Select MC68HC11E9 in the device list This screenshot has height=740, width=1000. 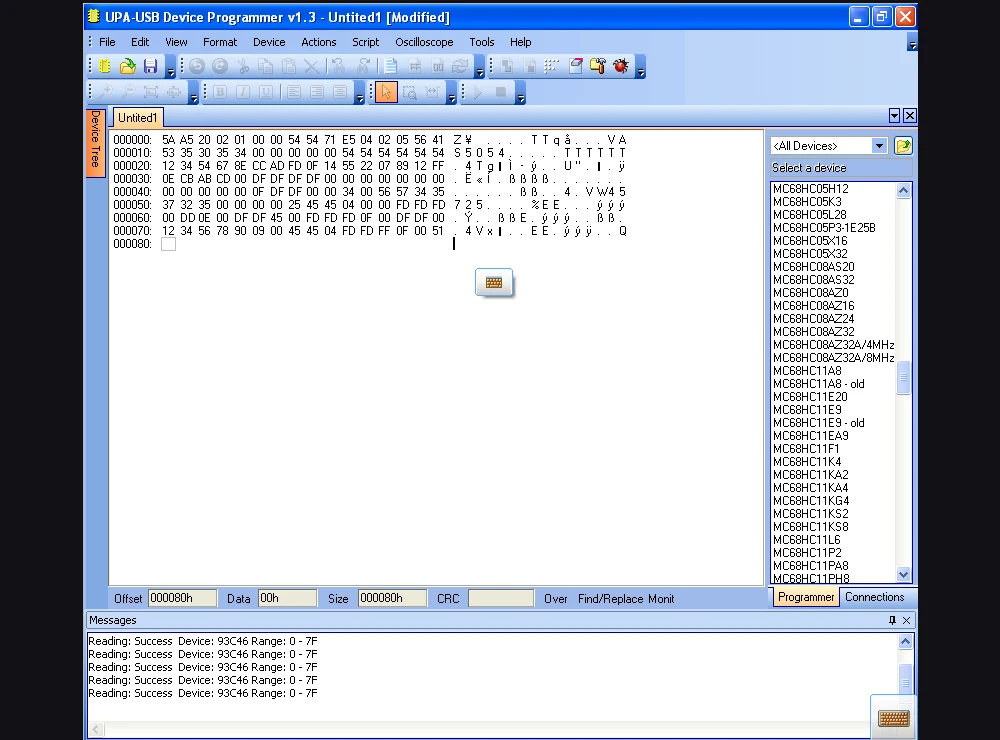pos(807,410)
